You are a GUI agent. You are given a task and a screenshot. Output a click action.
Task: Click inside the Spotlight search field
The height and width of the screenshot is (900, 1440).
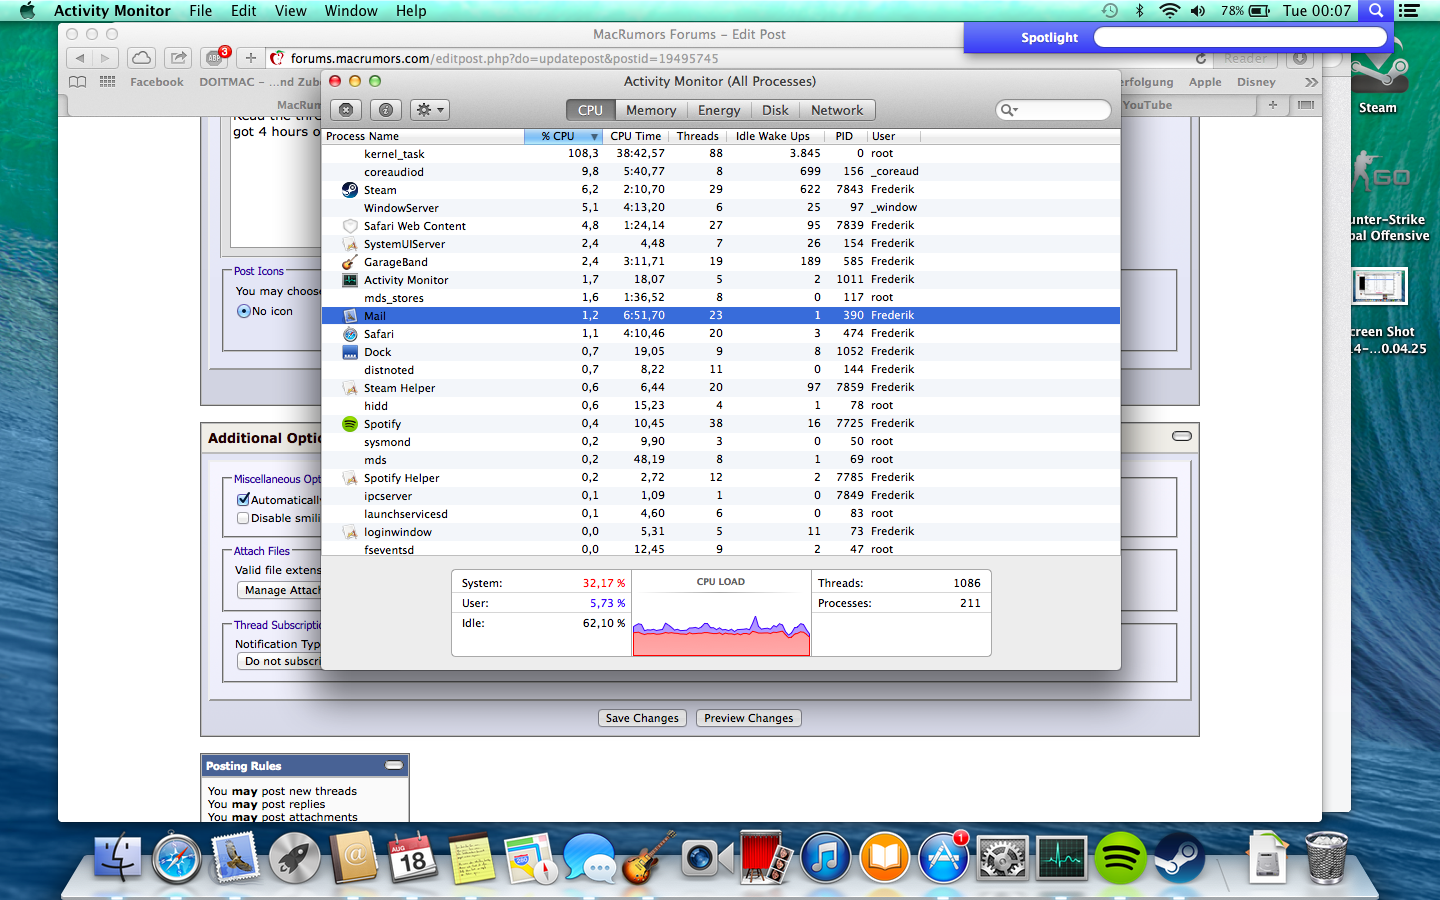click(1240, 37)
